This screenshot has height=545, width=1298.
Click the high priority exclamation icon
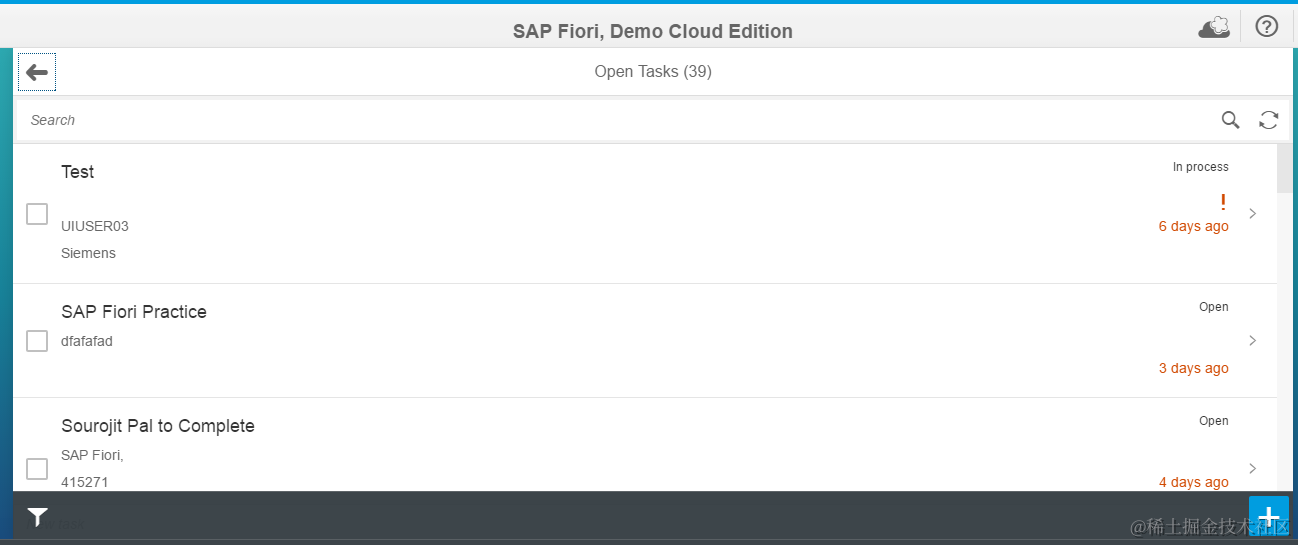1223,202
